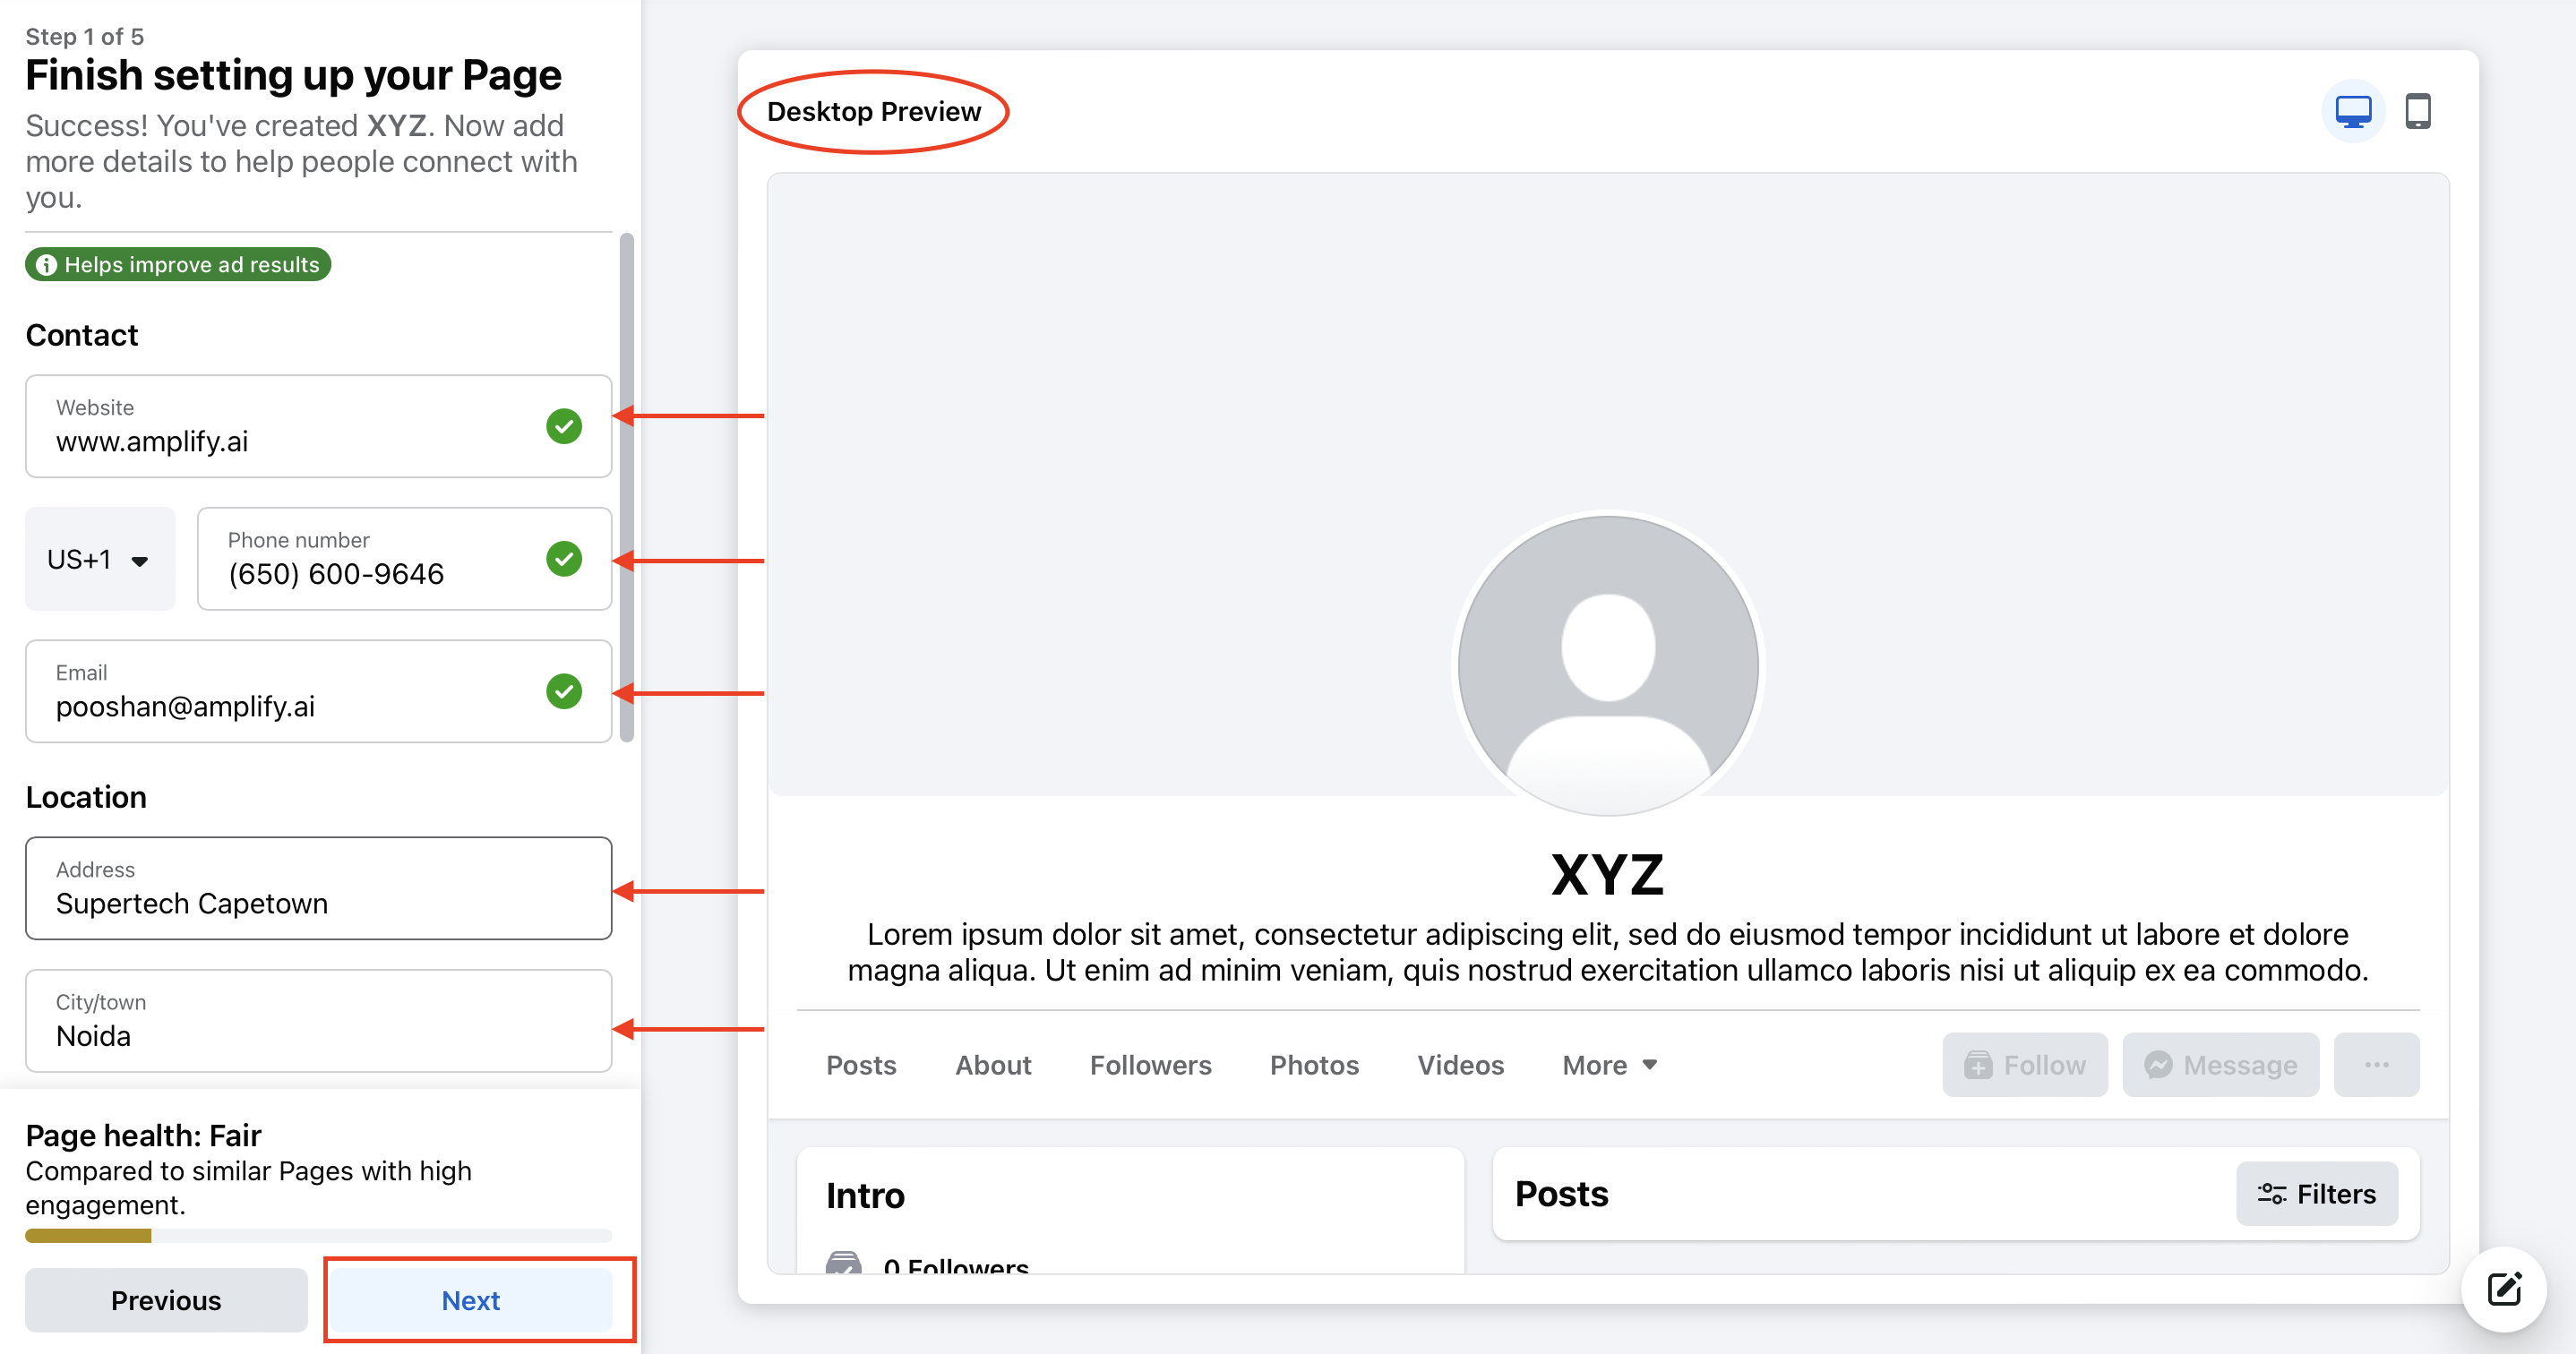Select the Photos tab
This screenshot has width=2576, height=1354.
tap(1314, 1066)
